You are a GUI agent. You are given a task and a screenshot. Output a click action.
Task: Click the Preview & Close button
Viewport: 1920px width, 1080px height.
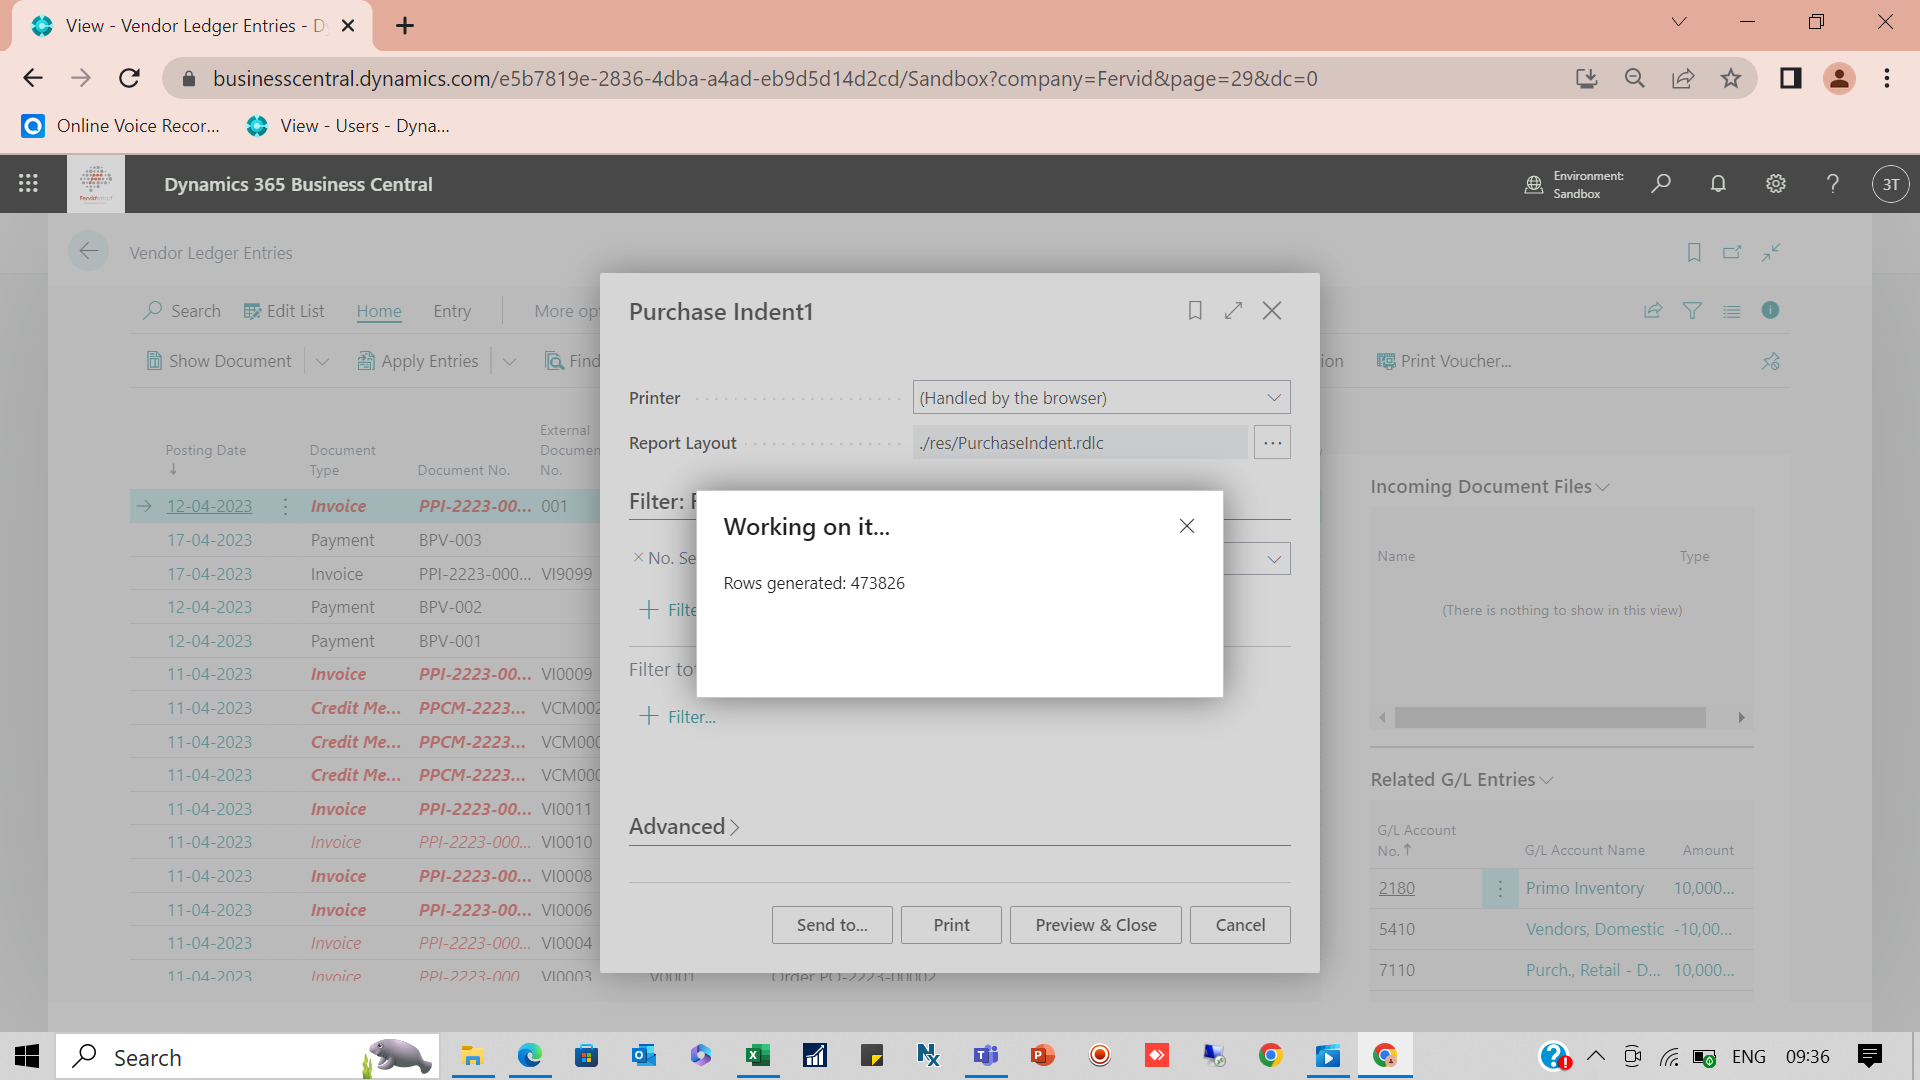[x=1095, y=924]
